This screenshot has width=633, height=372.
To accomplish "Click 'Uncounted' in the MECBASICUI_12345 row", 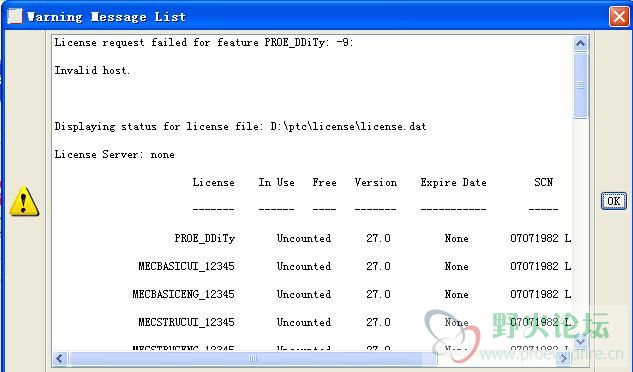I will (x=304, y=266).
